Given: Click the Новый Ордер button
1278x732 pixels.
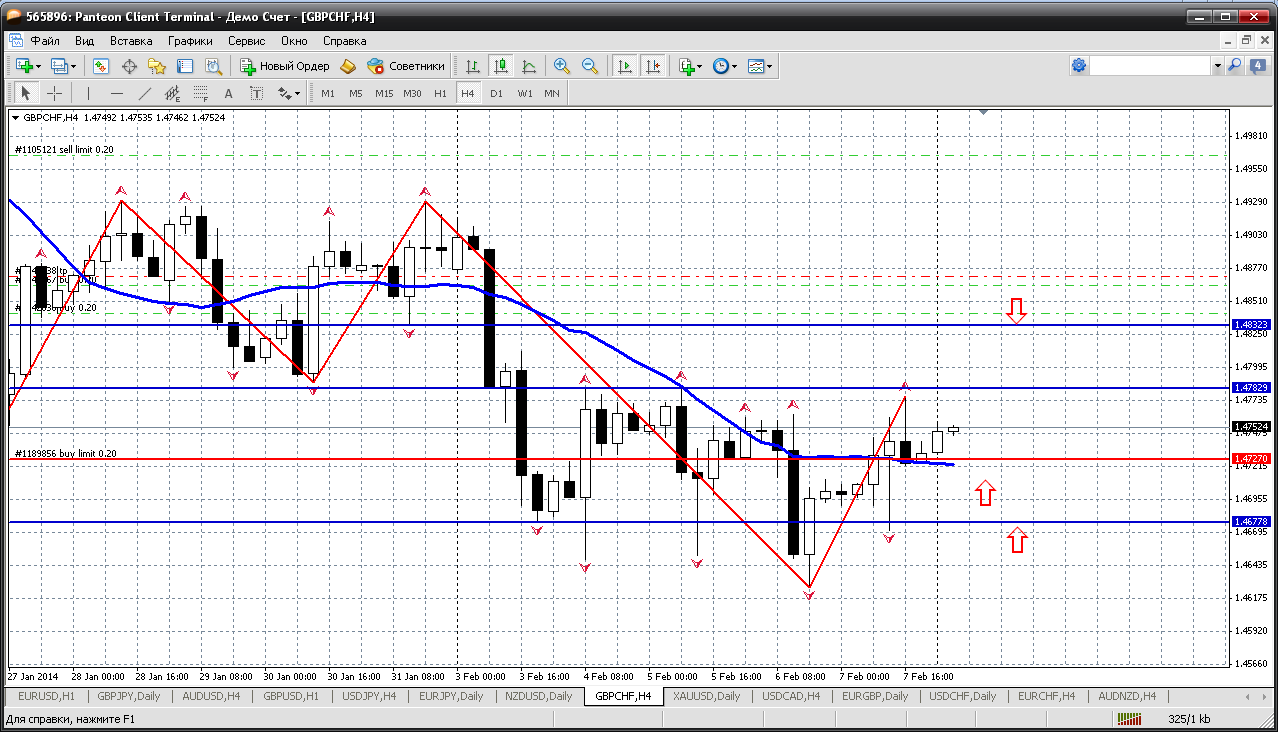Looking at the screenshot, I should [285, 66].
